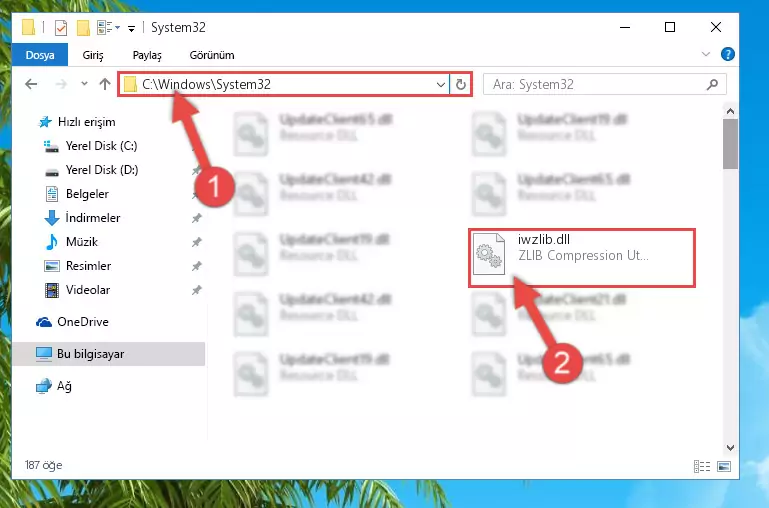Switch to large icons view in status bar
This screenshot has height=508, width=769.
(724, 466)
